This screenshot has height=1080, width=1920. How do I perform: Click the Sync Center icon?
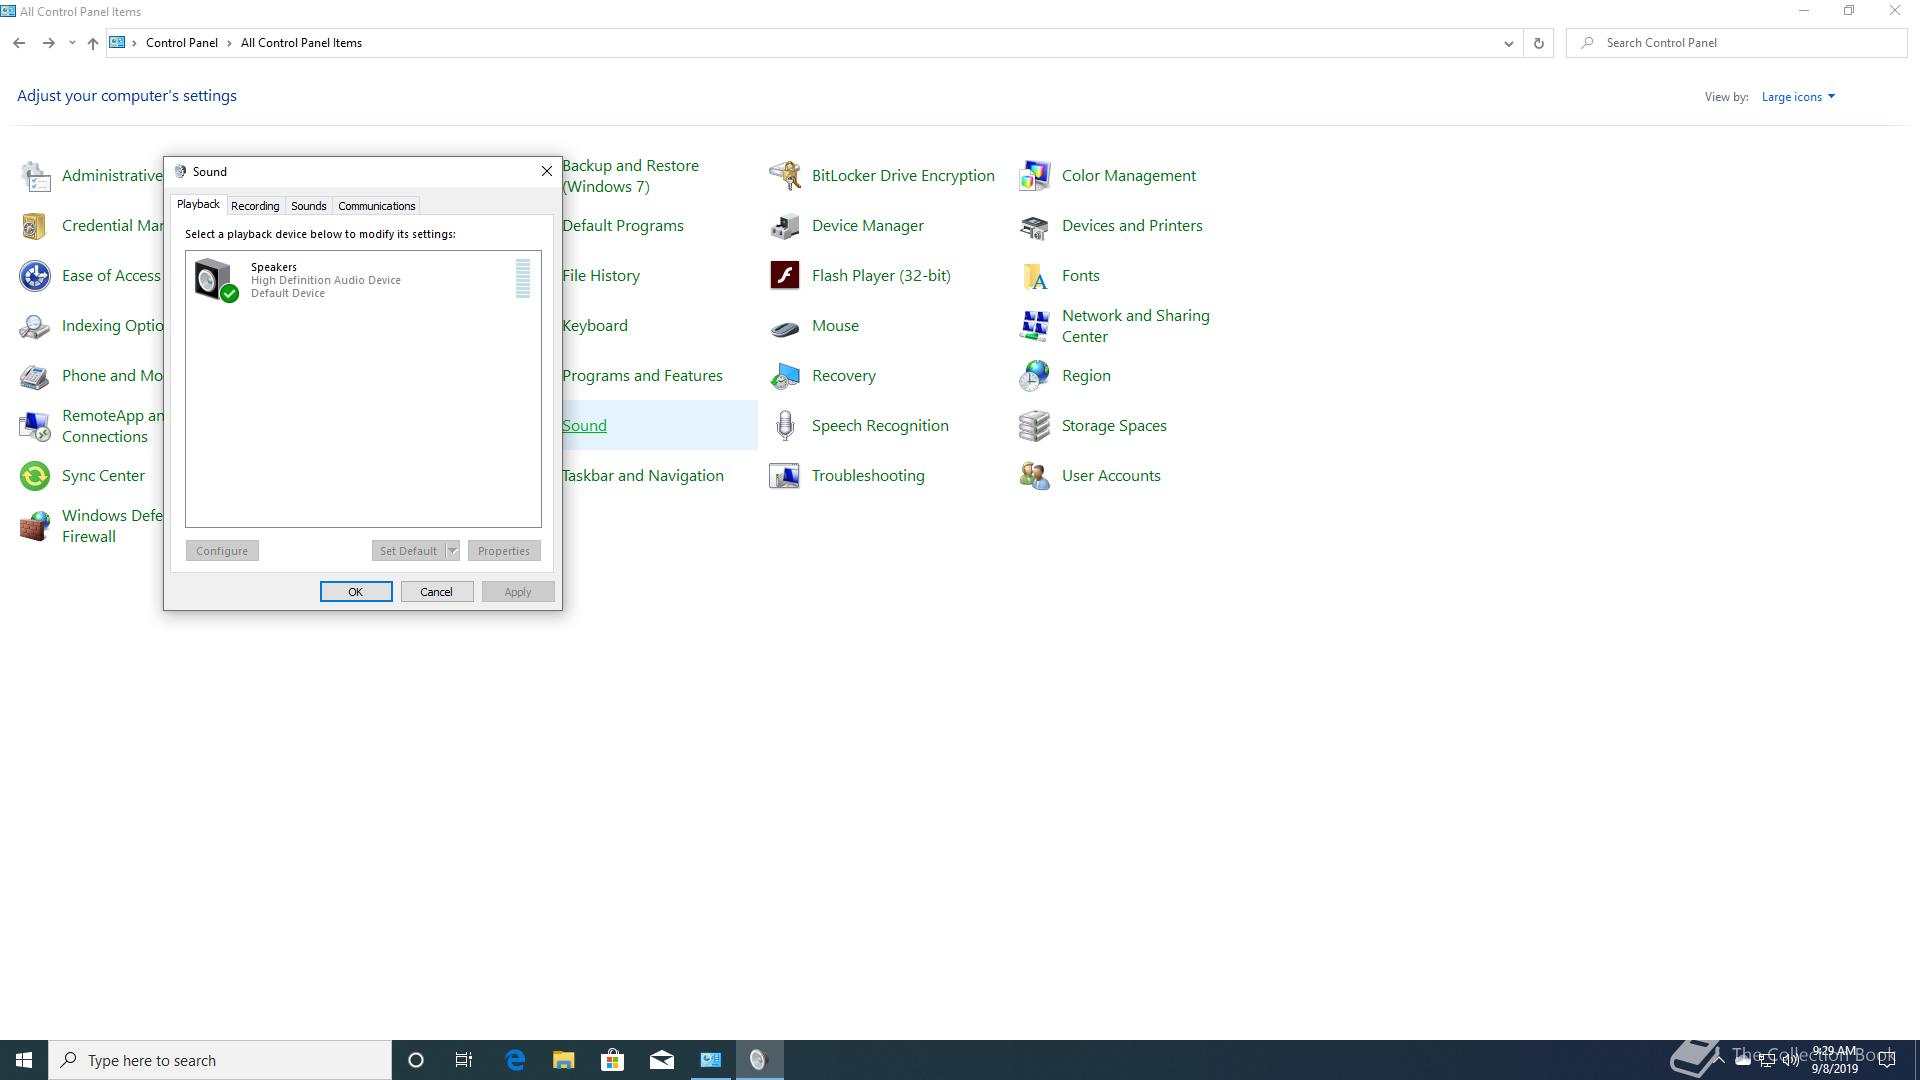pos(35,476)
